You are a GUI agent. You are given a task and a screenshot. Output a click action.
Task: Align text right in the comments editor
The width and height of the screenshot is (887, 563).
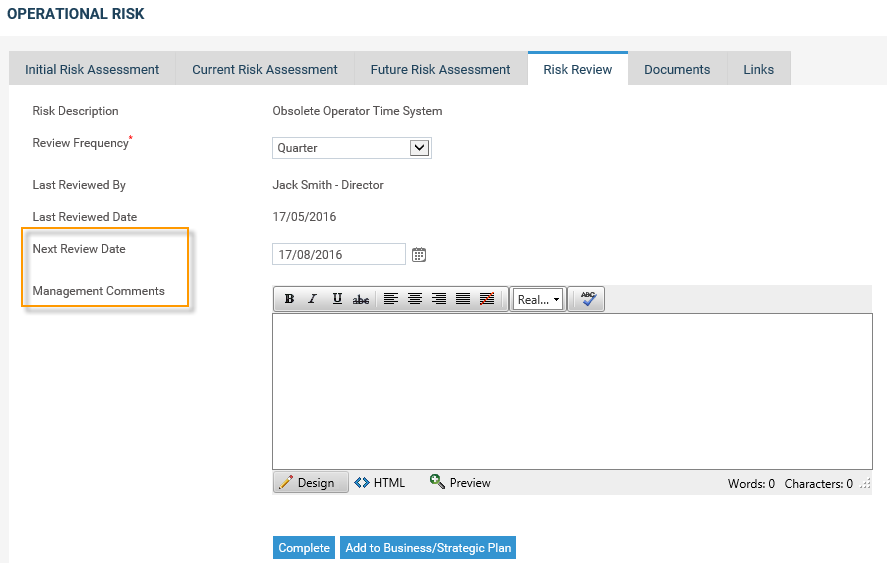(439, 299)
